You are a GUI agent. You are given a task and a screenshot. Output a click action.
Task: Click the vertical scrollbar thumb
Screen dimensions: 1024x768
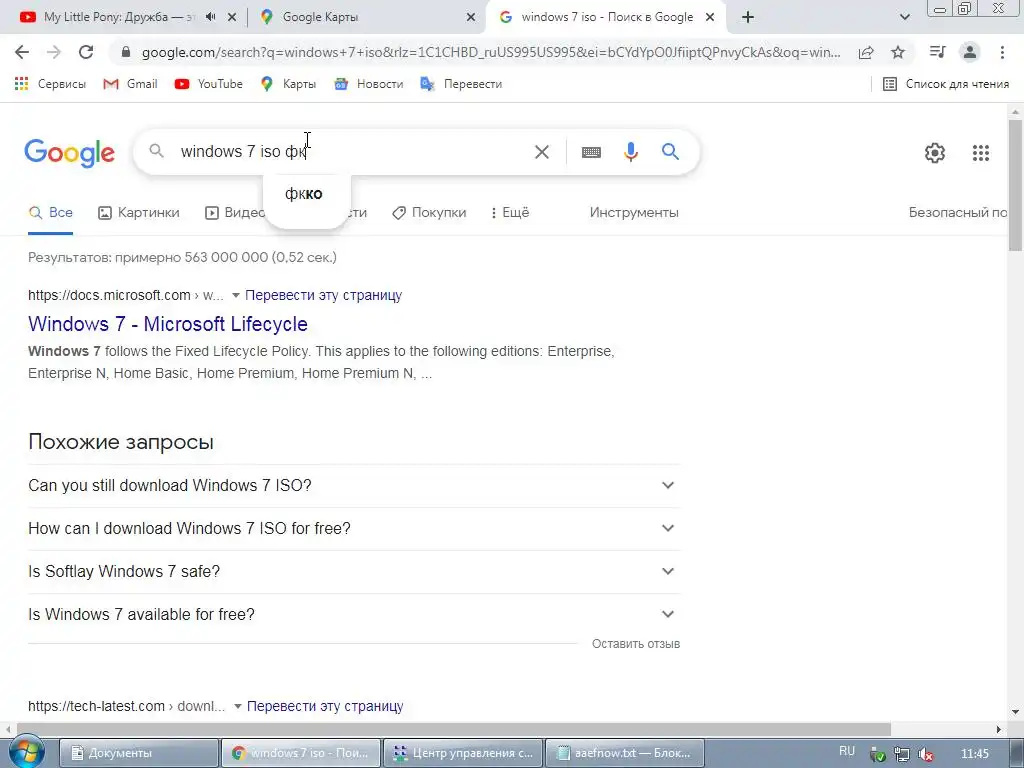tap(1015, 185)
